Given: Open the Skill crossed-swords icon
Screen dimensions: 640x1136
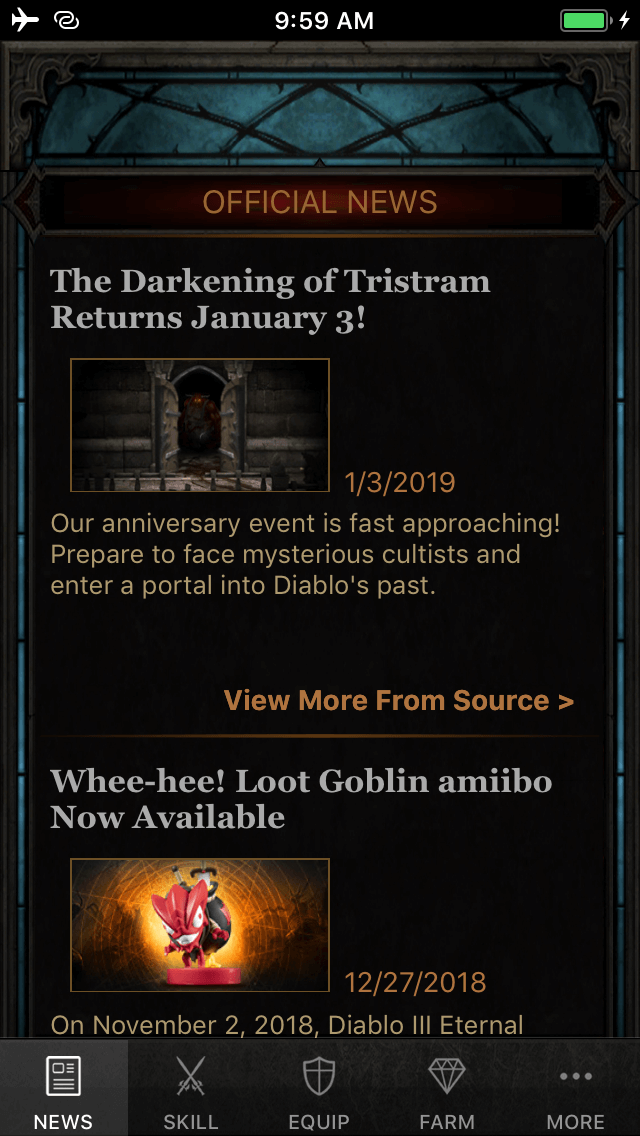Looking at the screenshot, I should click(191, 1076).
